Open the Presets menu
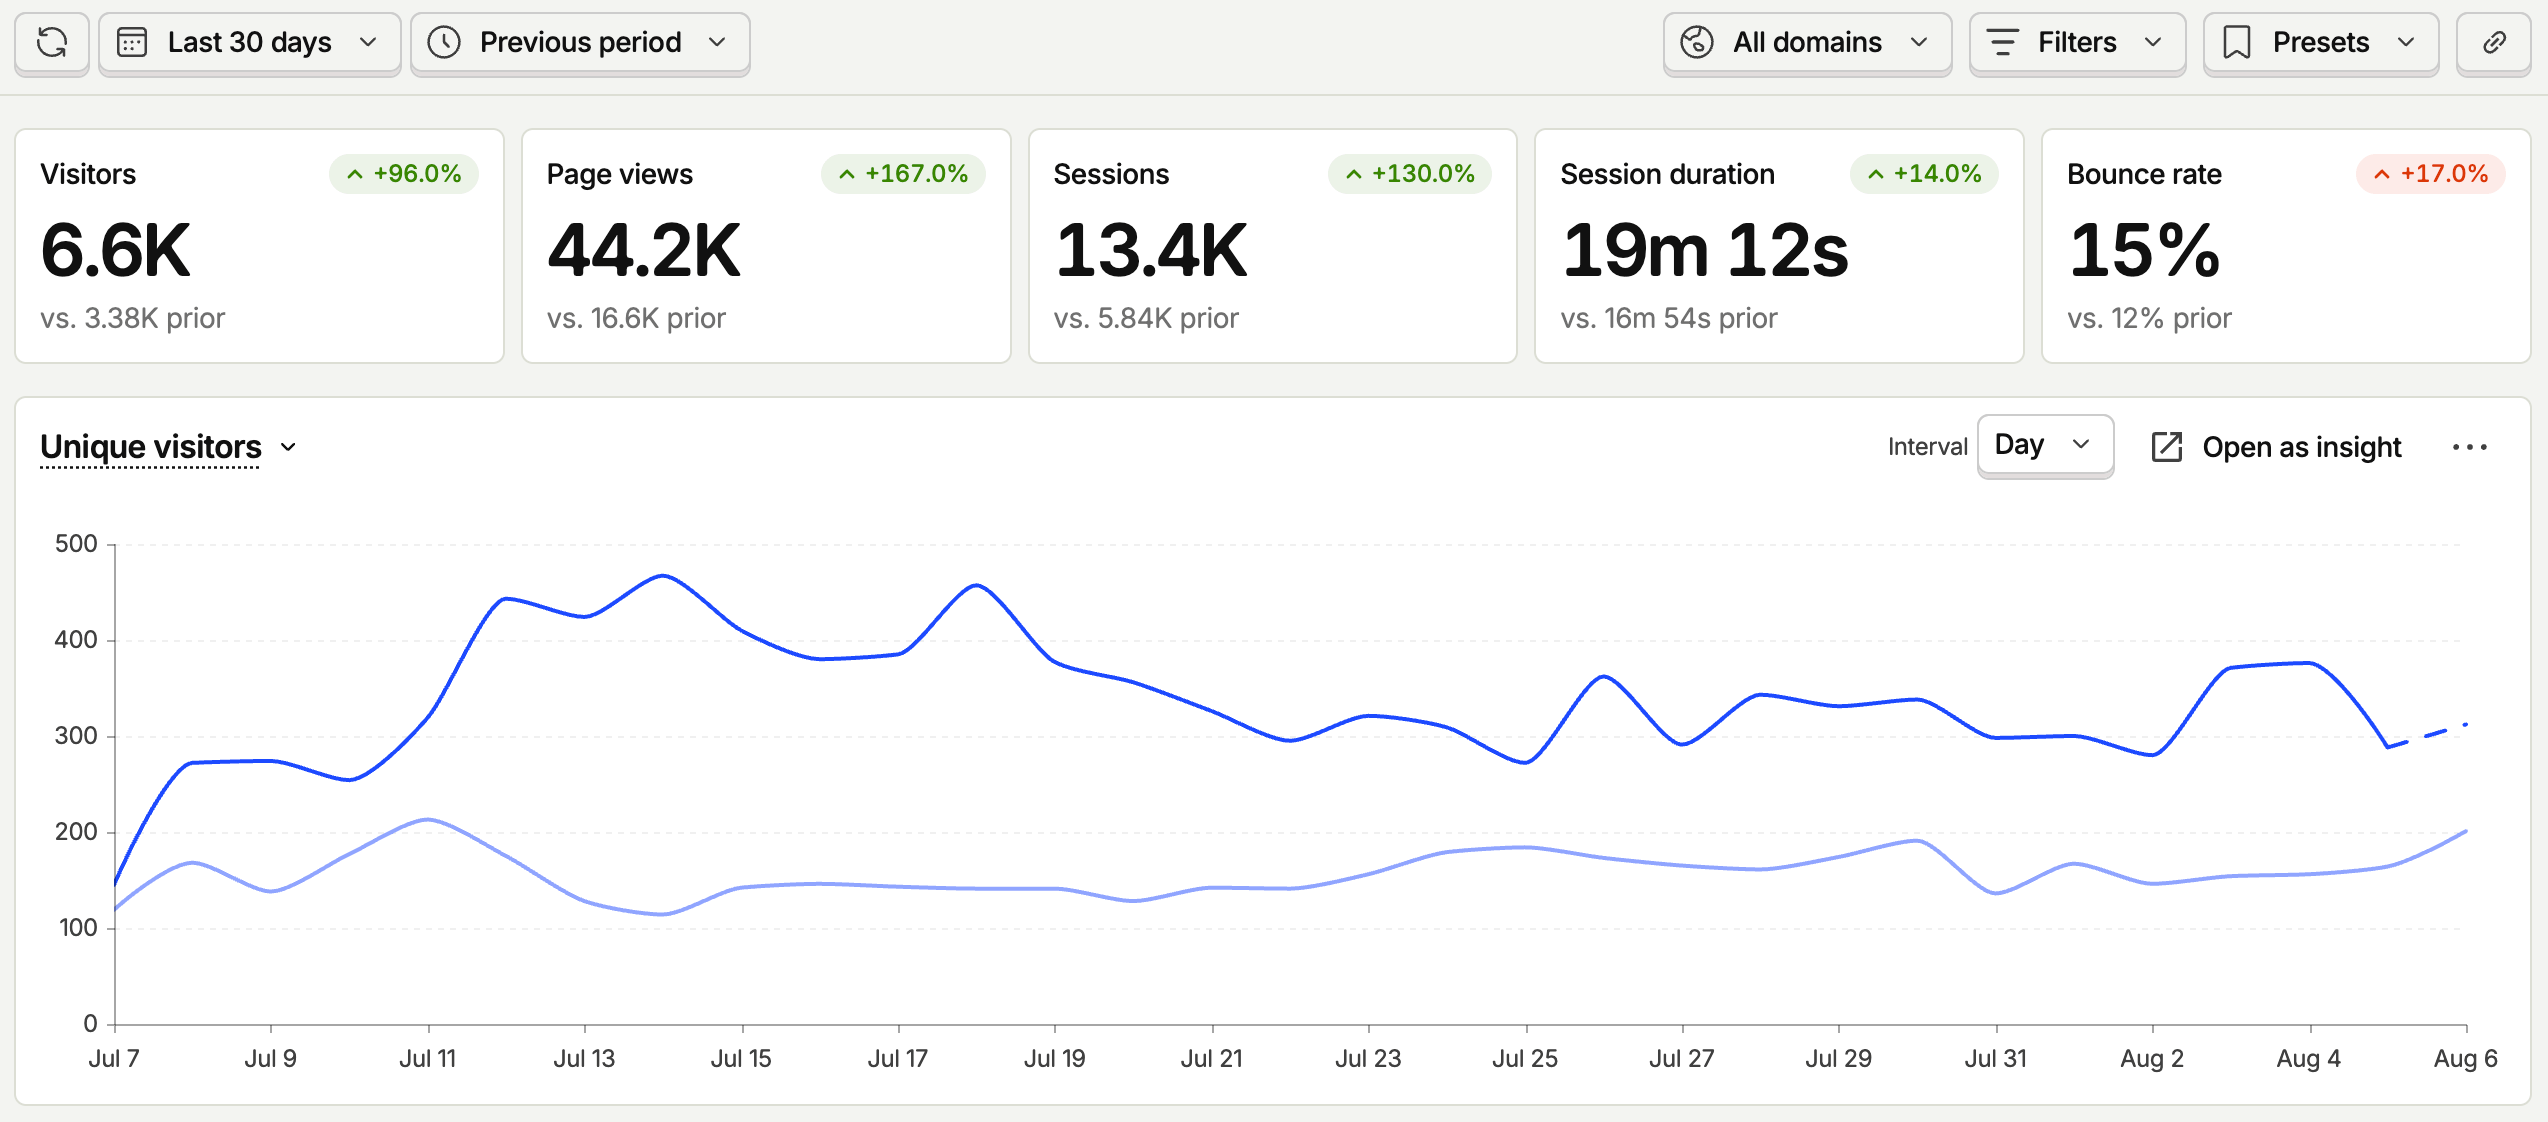This screenshot has height=1122, width=2548. coord(2321,43)
